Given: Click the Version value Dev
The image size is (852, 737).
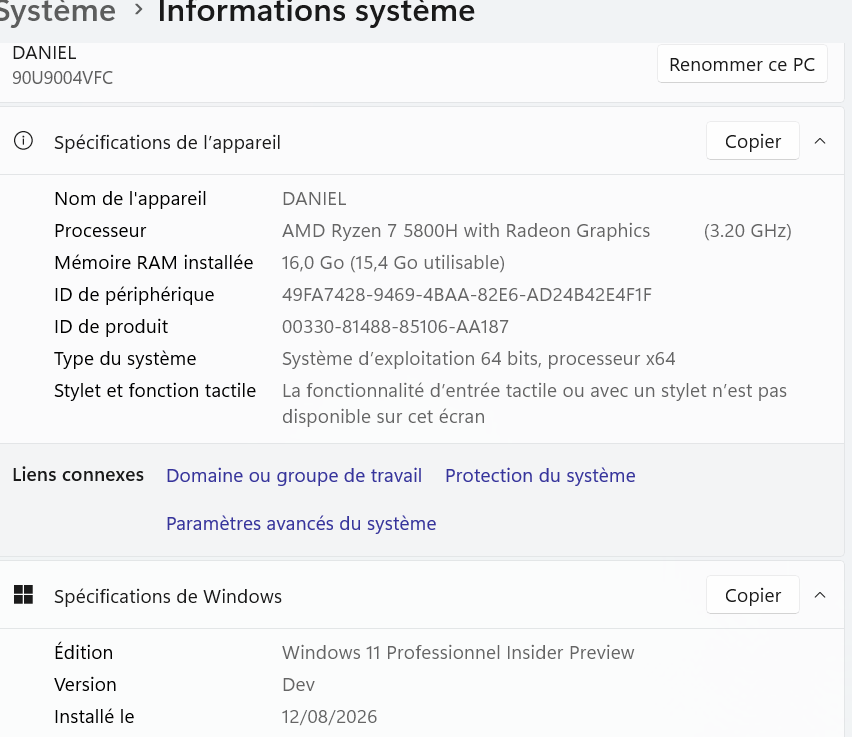Looking at the screenshot, I should (x=298, y=684).
